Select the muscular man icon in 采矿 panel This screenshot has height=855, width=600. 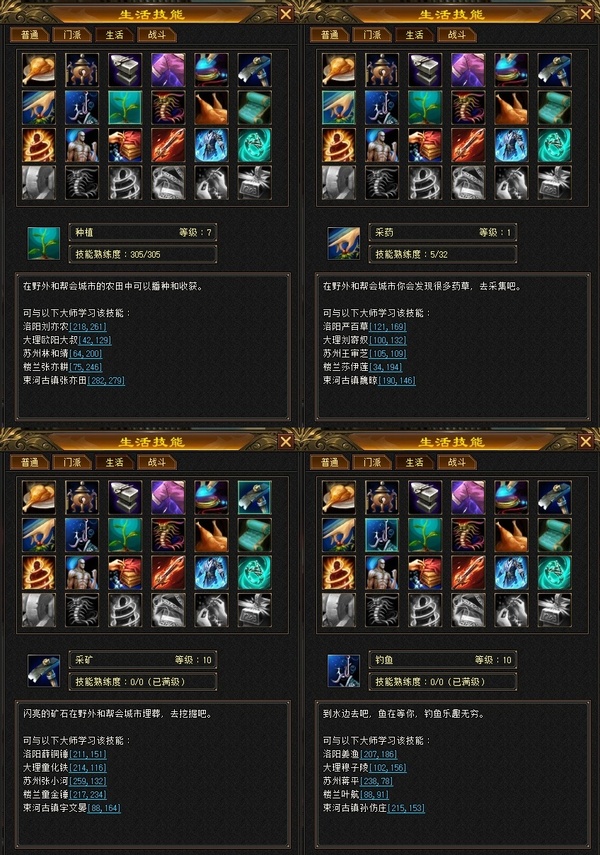point(82,573)
